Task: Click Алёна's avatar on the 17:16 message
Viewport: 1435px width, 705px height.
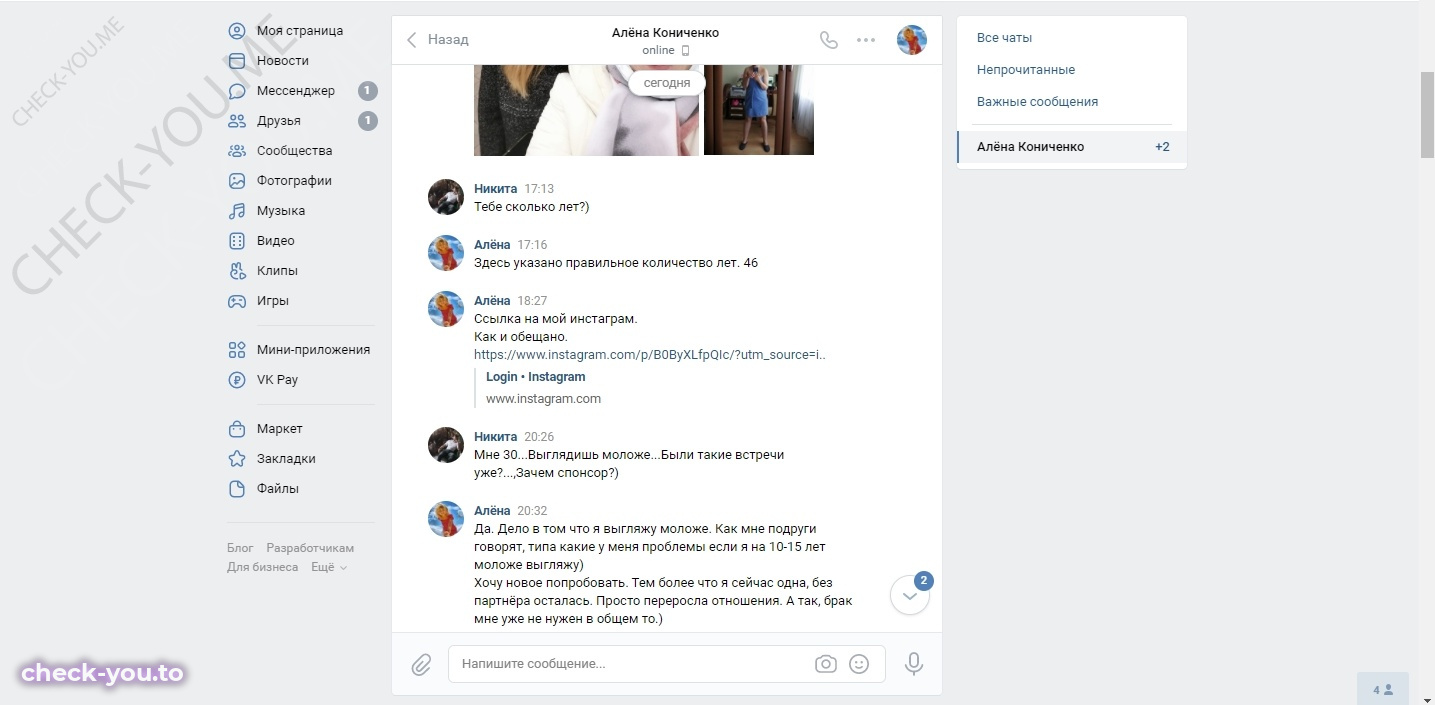Action: coord(446,254)
